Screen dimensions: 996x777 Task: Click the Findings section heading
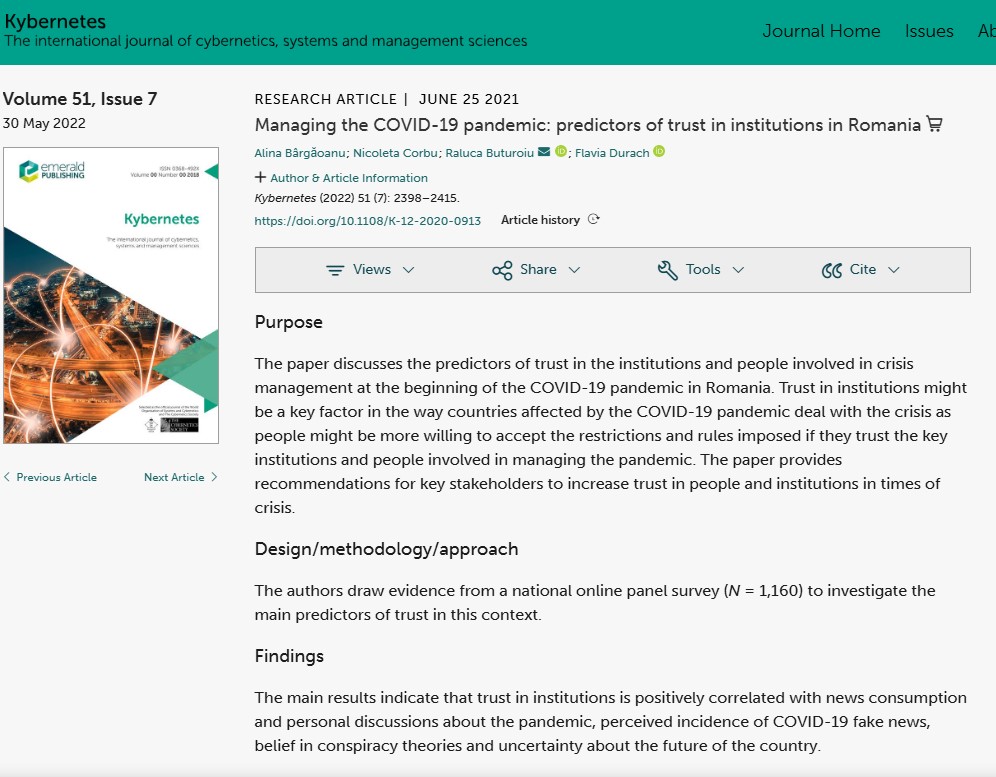(289, 656)
